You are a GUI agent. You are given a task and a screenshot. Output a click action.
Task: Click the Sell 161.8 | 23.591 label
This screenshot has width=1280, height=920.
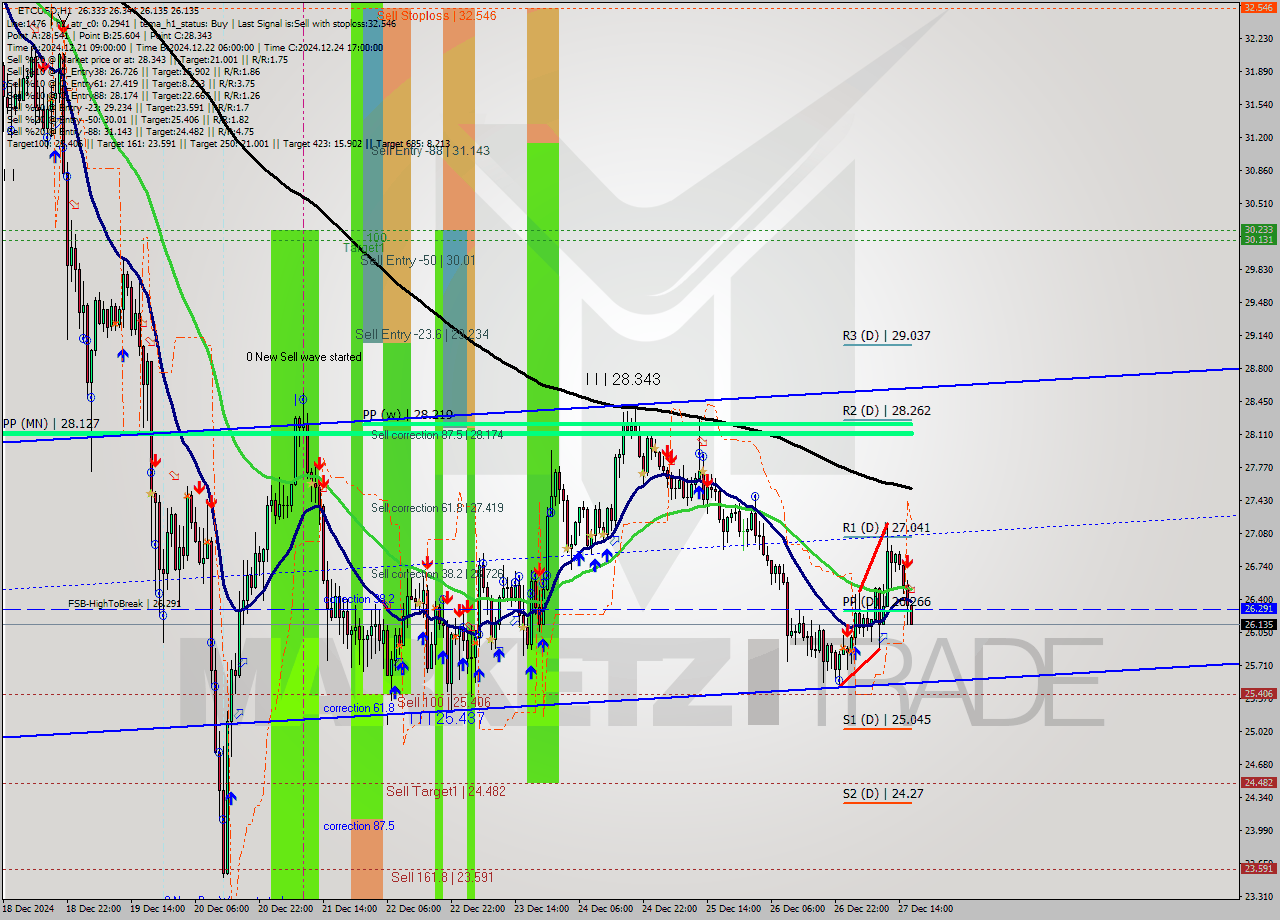442,877
